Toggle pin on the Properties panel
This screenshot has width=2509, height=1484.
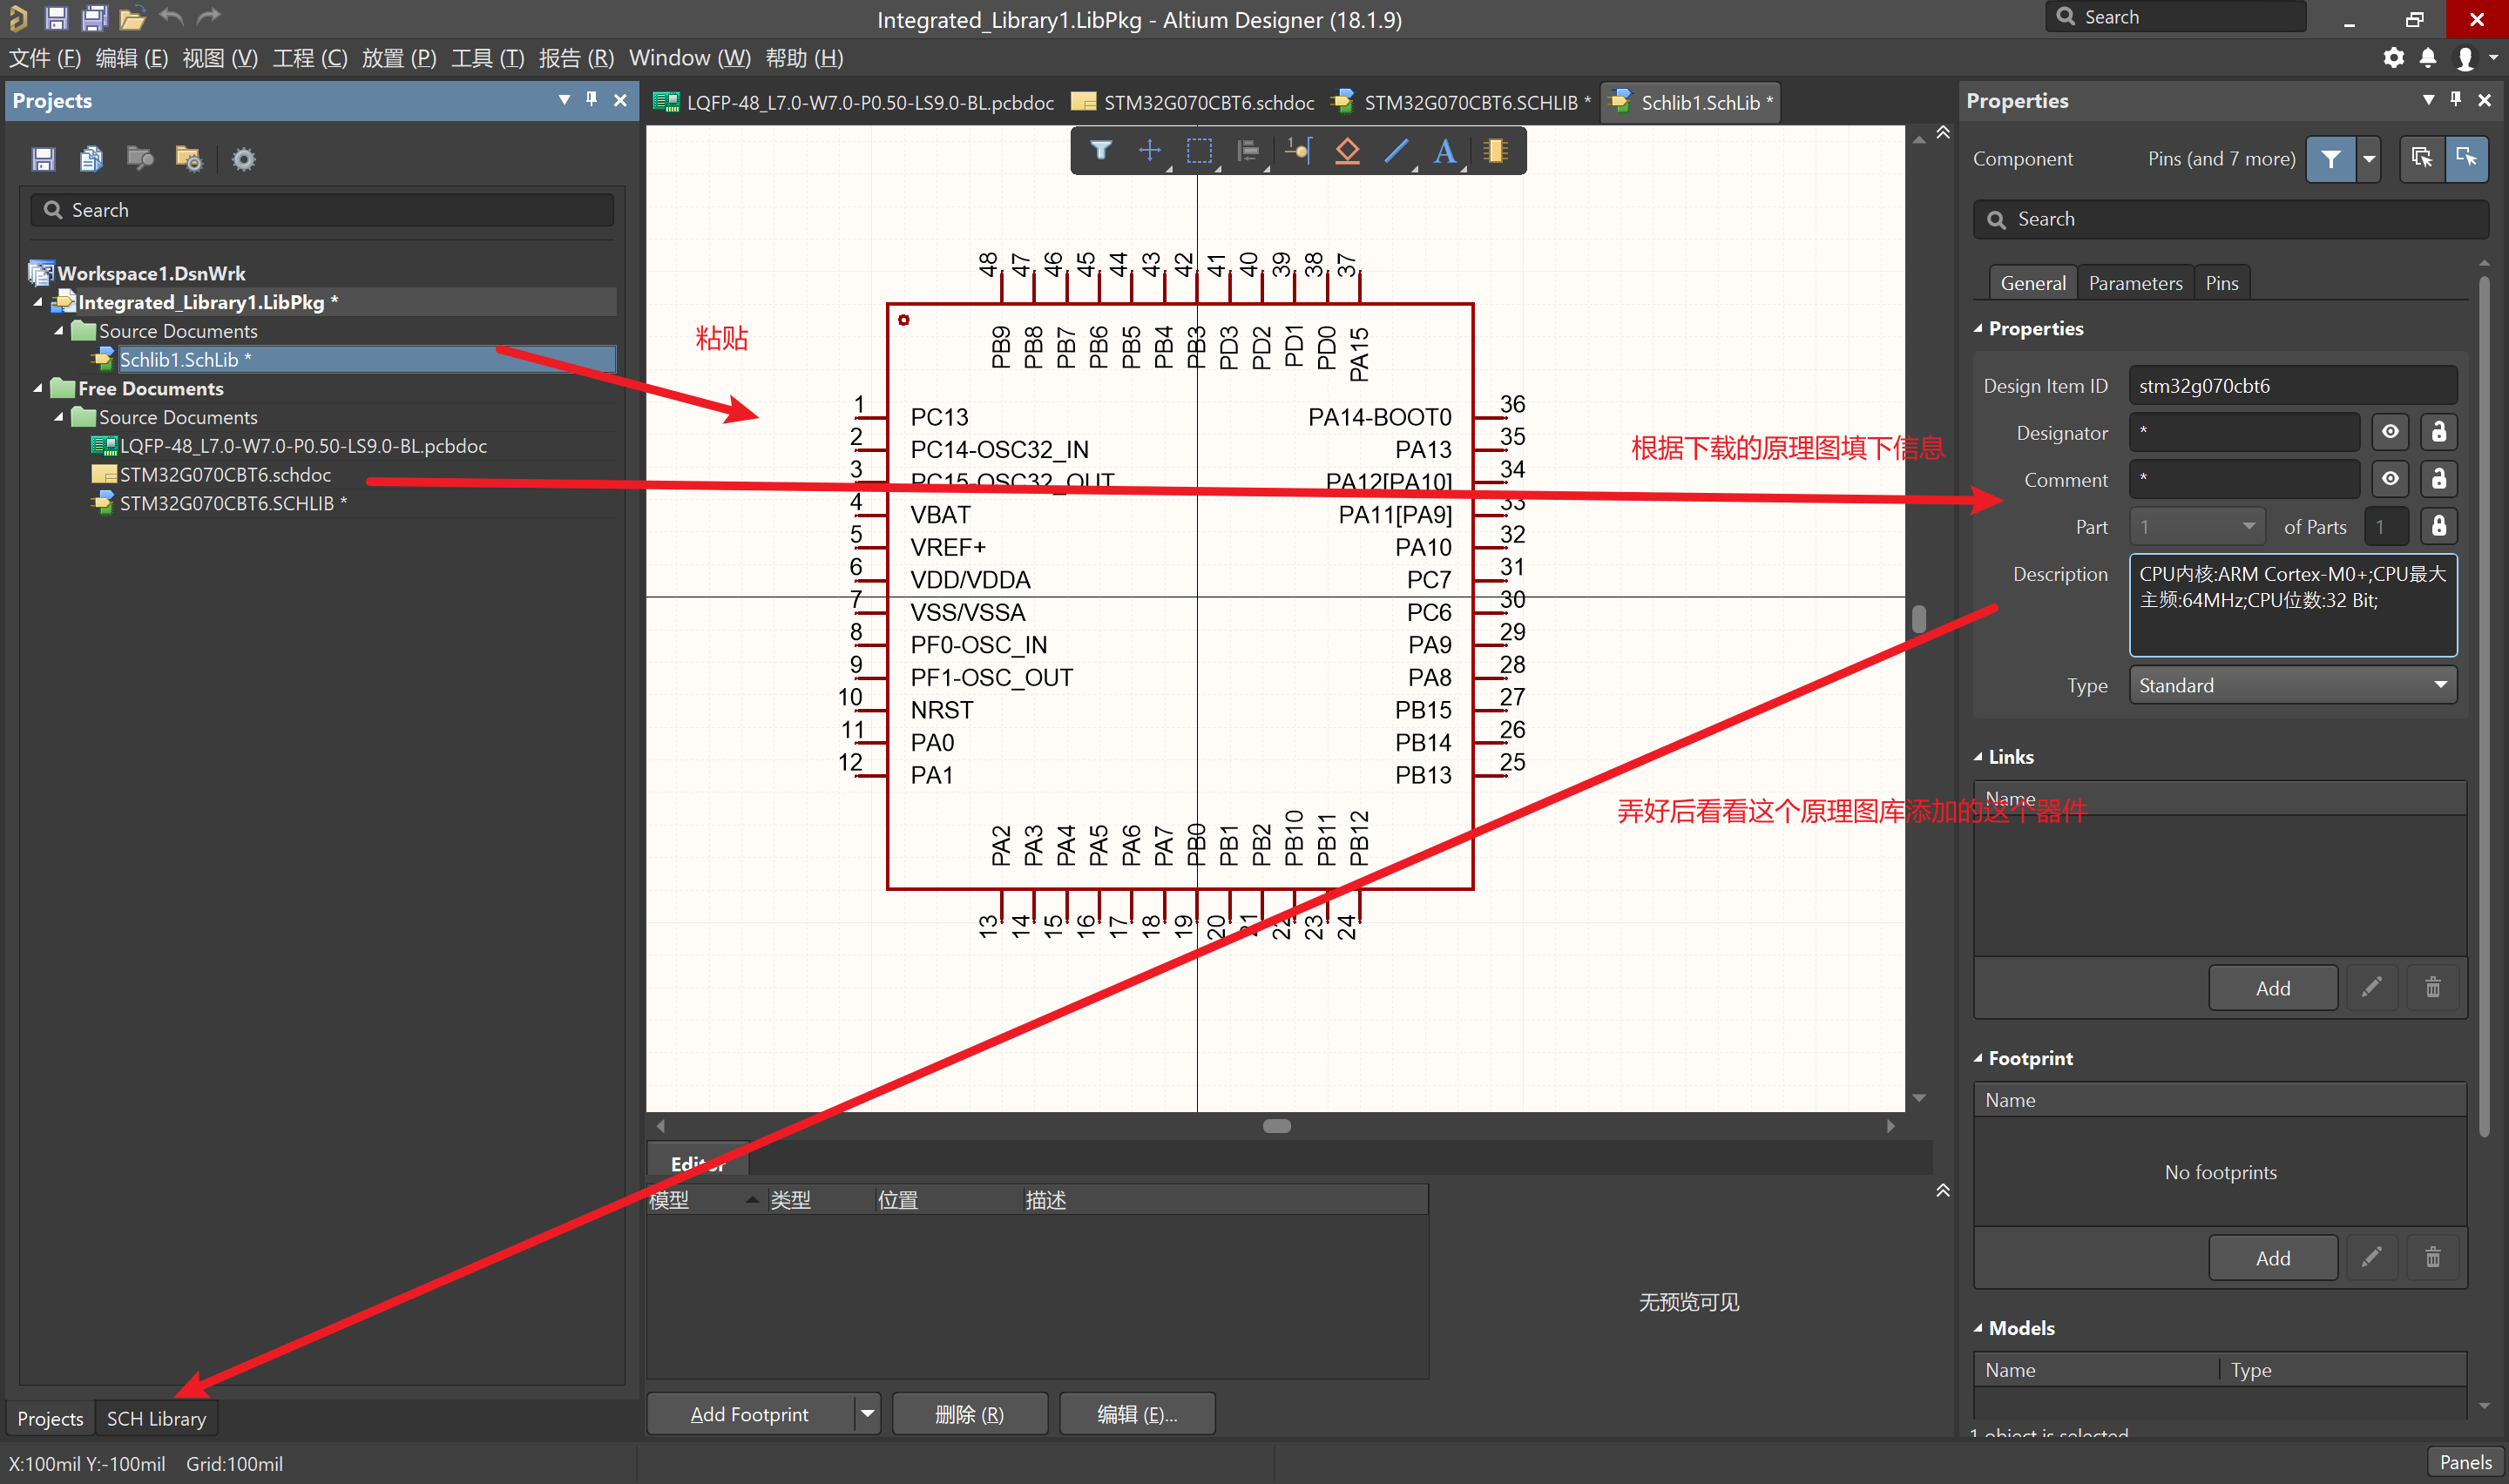2456,99
